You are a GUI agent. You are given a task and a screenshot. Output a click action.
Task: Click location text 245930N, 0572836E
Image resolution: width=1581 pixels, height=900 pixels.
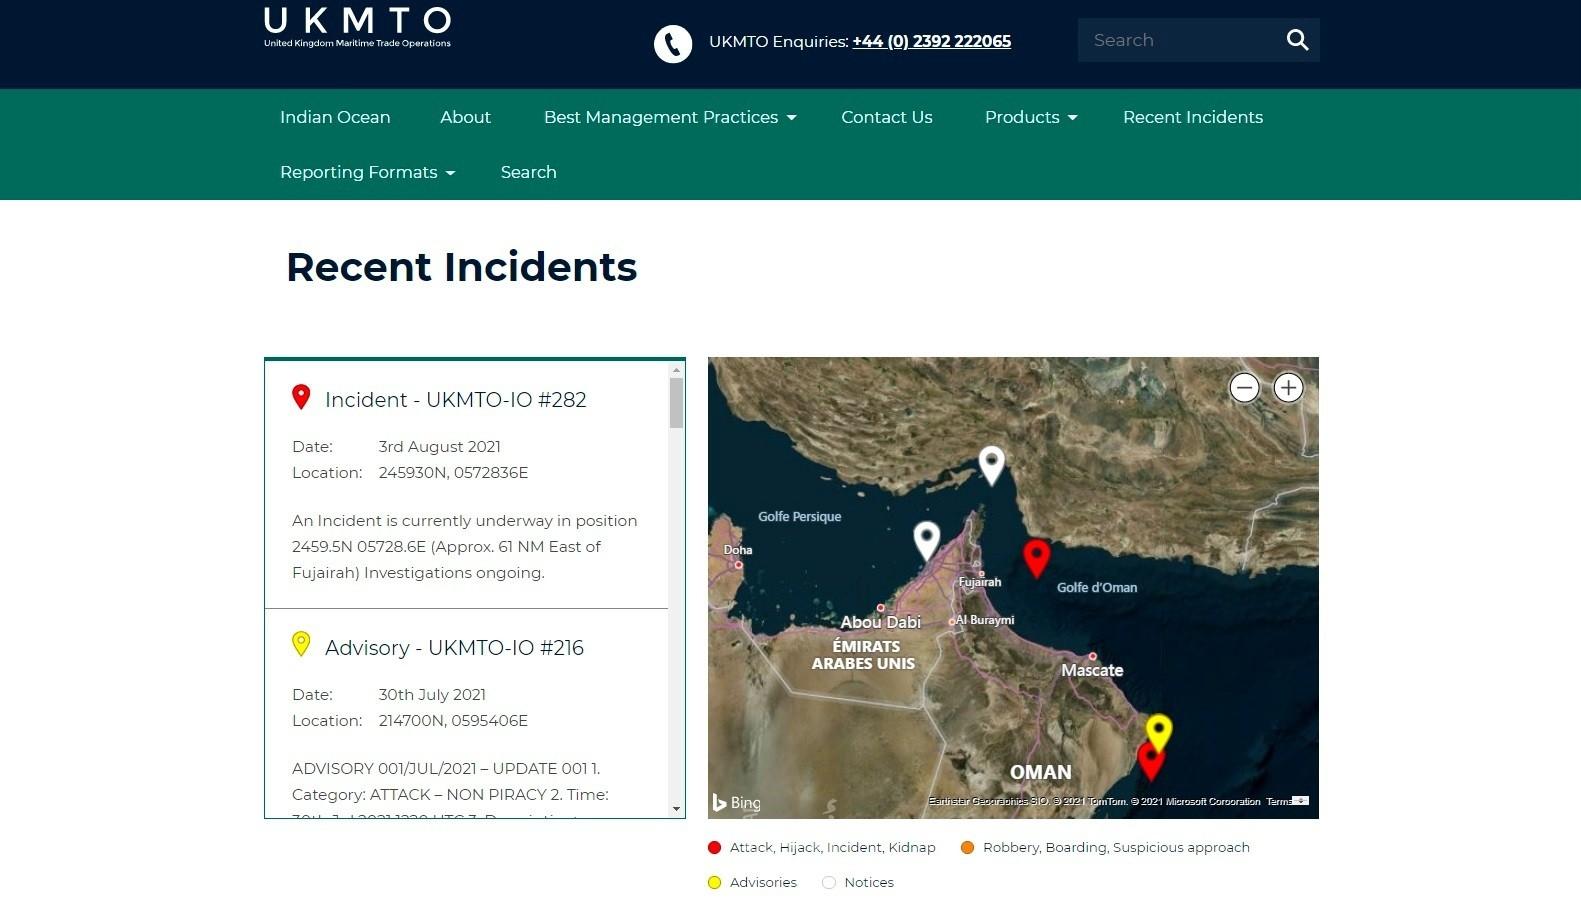point(453,472)
